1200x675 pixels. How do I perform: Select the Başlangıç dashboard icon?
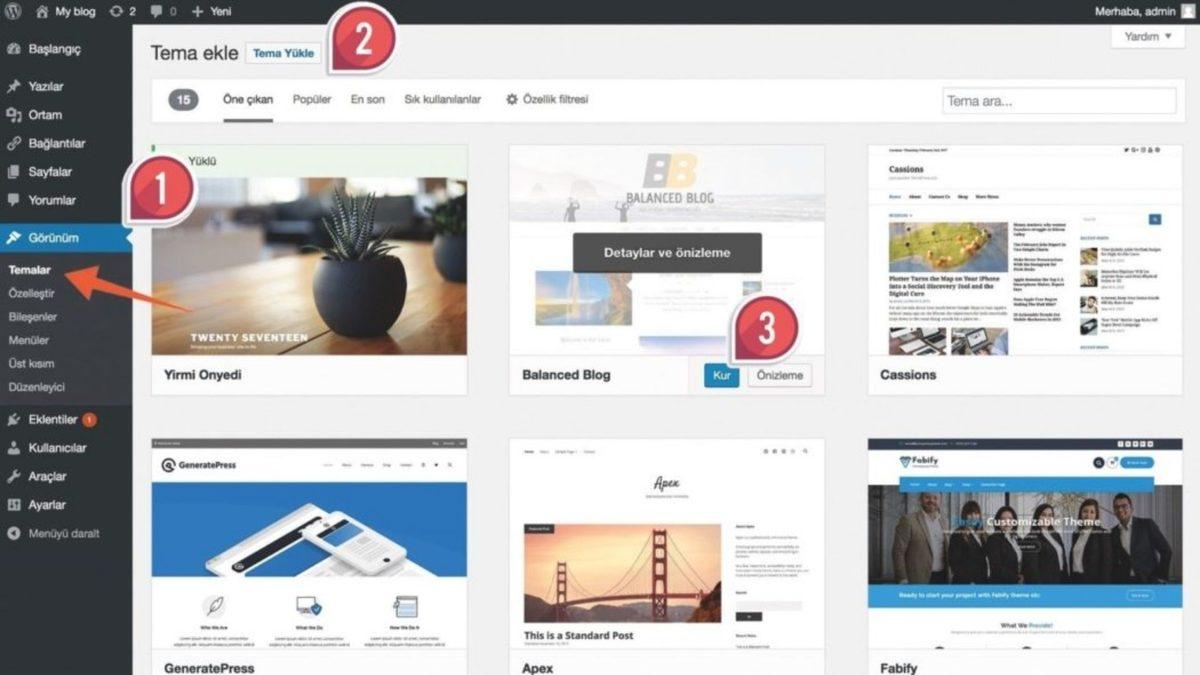click(12, 49)
